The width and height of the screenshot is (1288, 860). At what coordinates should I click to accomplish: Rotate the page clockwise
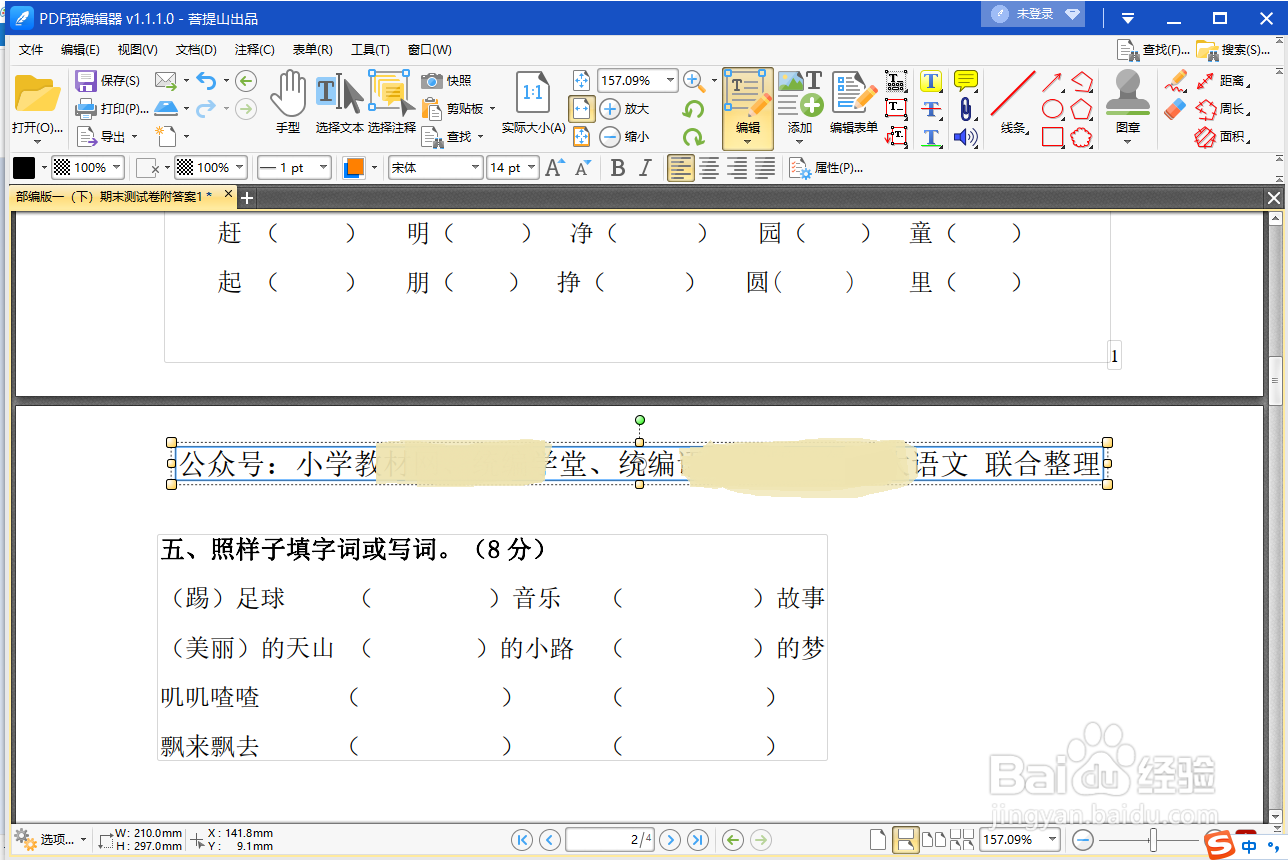coord(693,137)
